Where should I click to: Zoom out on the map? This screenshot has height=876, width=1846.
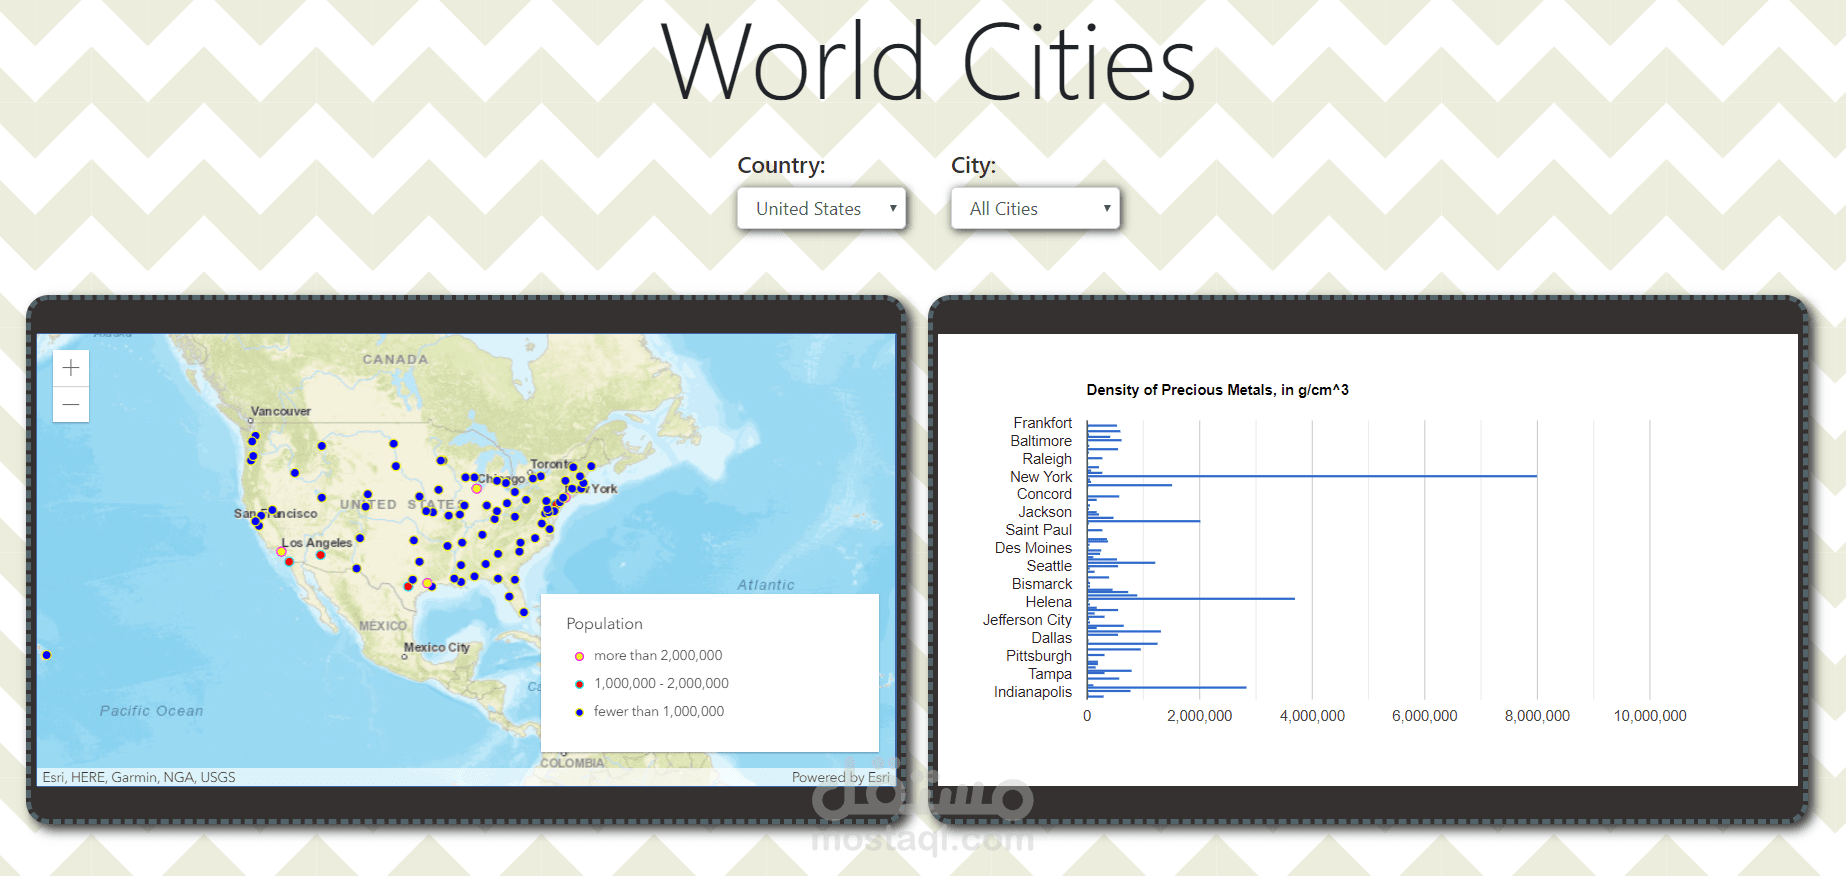(71, 405)
